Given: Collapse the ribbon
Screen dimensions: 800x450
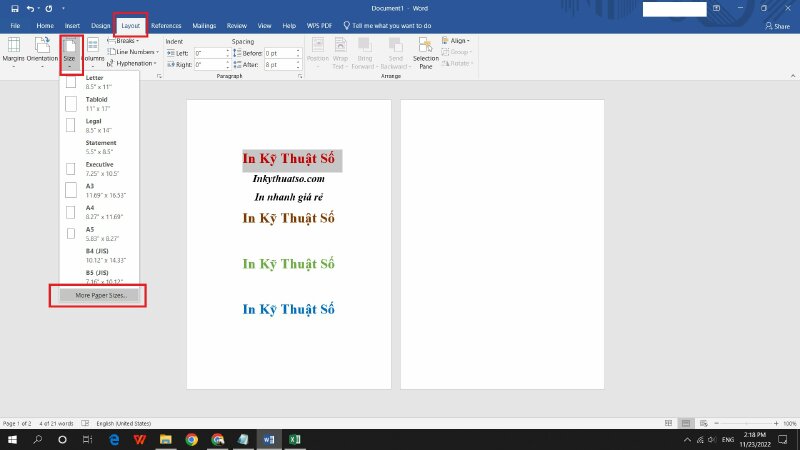Looking at the screenshot, I should pos(792,76).
